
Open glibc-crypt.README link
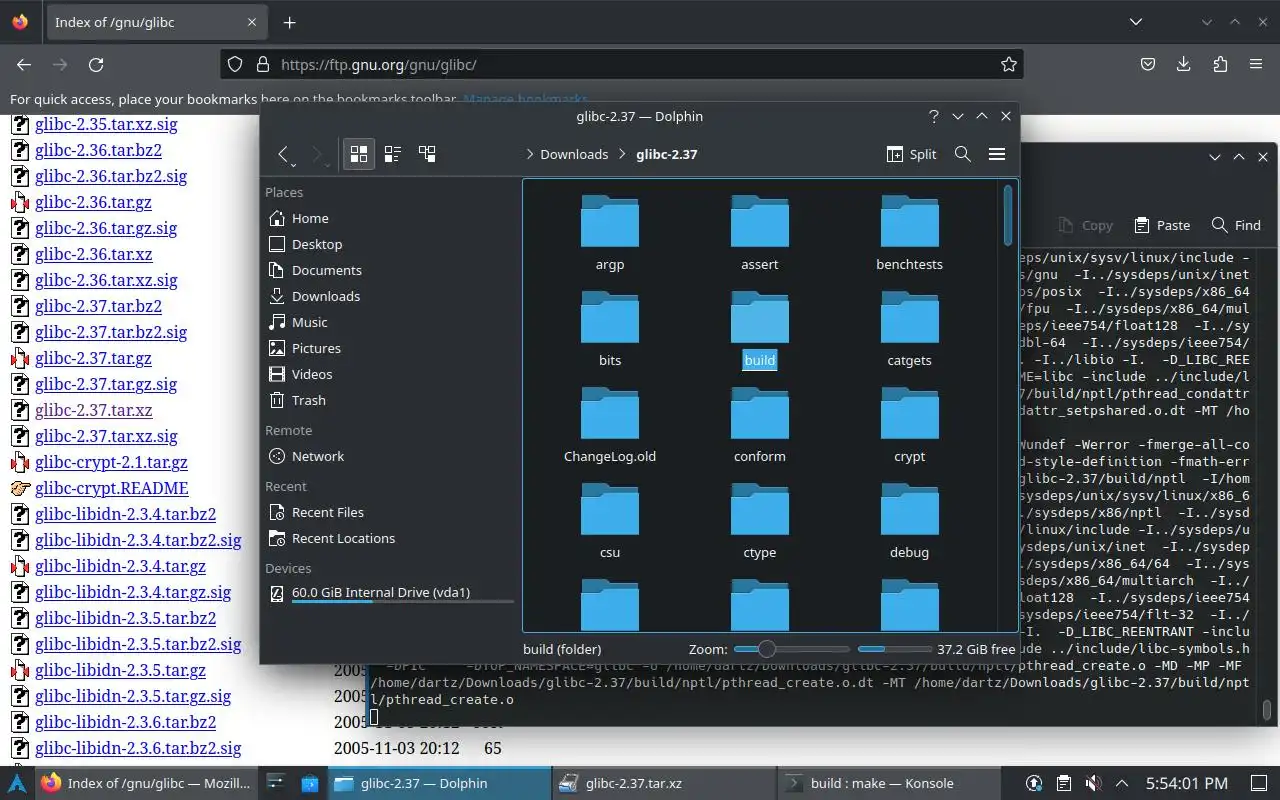[111, 488]
